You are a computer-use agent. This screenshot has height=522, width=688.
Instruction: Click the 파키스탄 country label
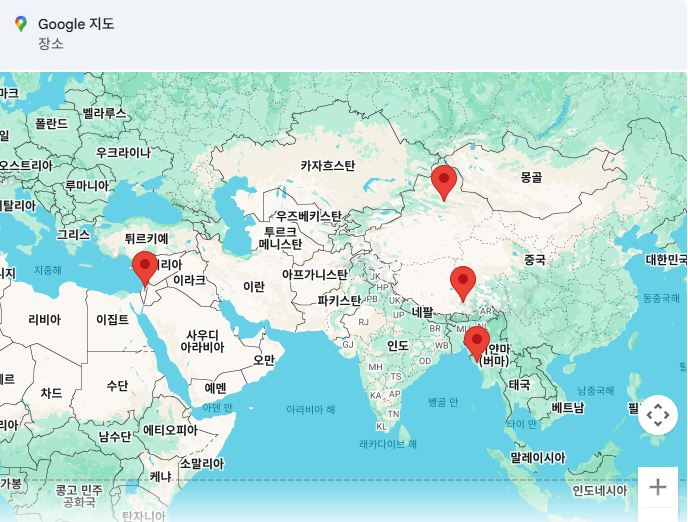point(339,301)
